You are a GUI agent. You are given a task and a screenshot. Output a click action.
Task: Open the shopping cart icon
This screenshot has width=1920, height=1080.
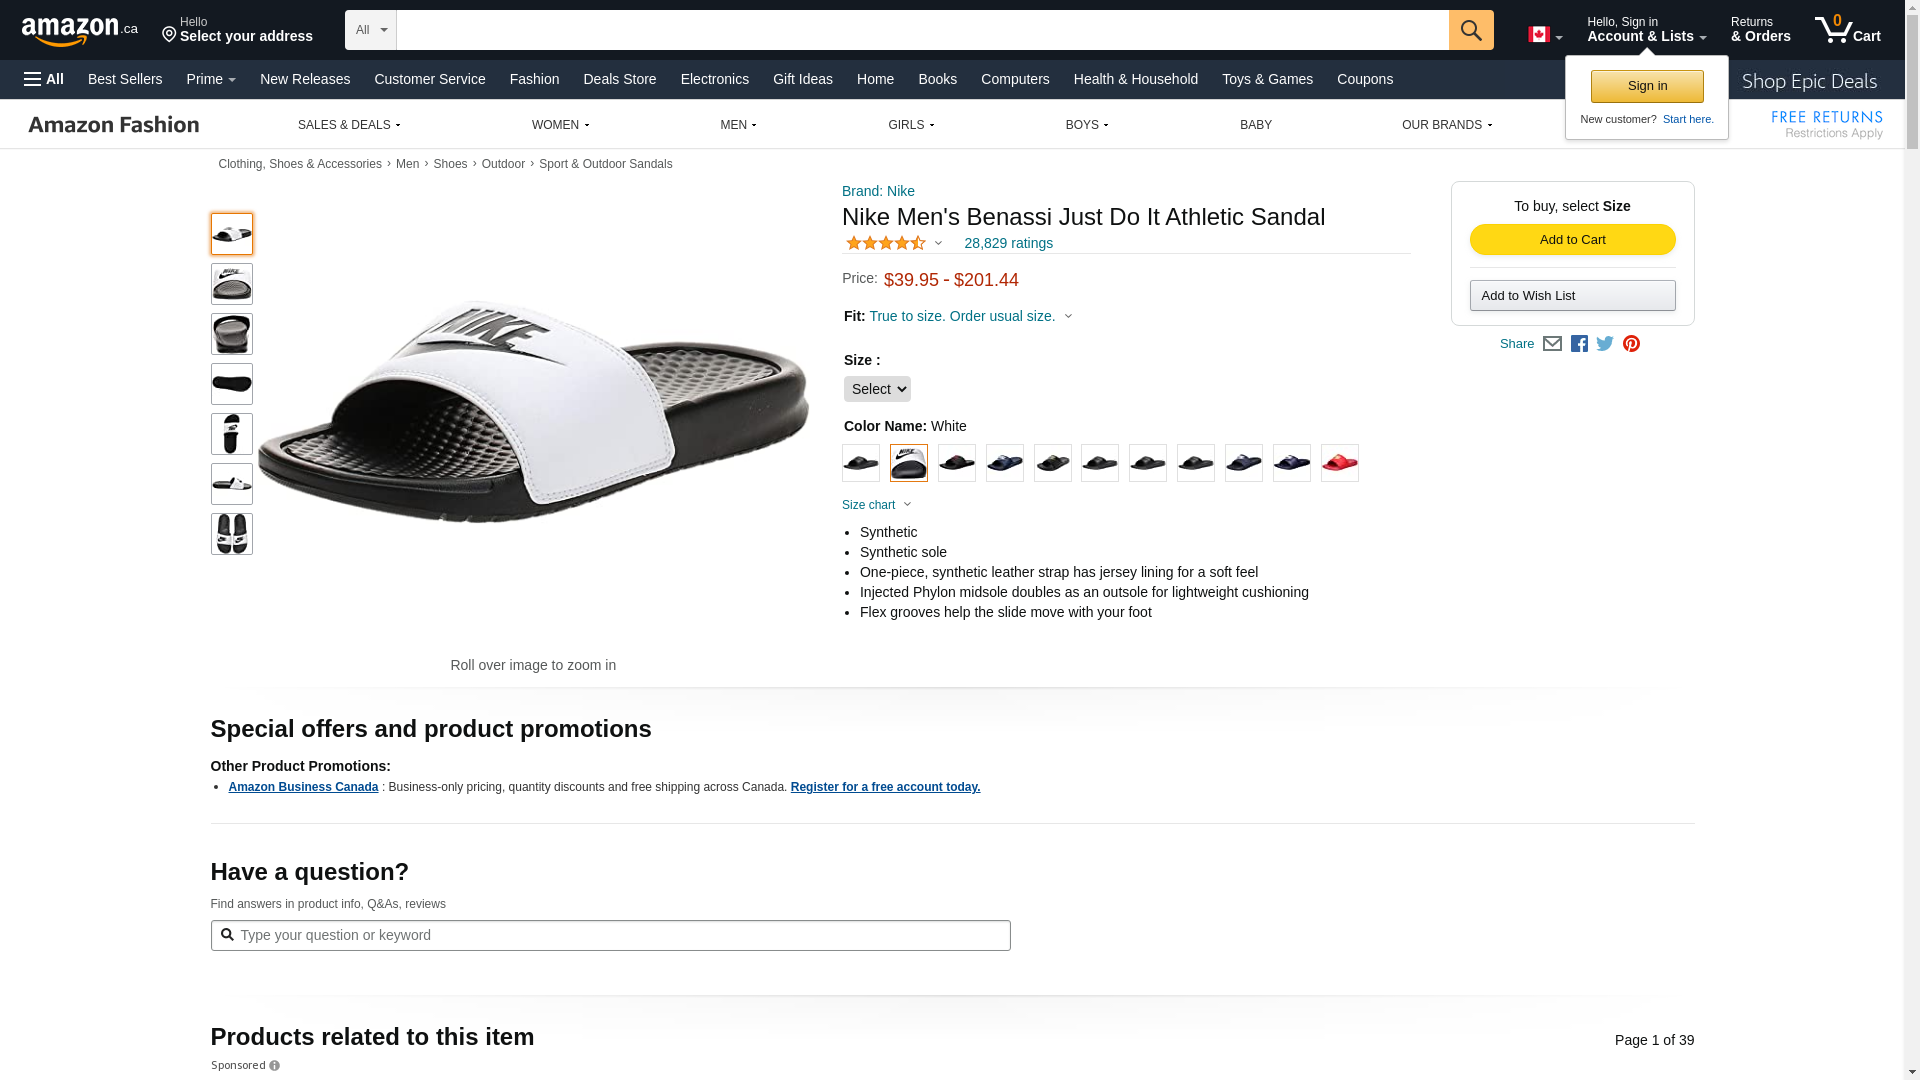(1847, 30)
